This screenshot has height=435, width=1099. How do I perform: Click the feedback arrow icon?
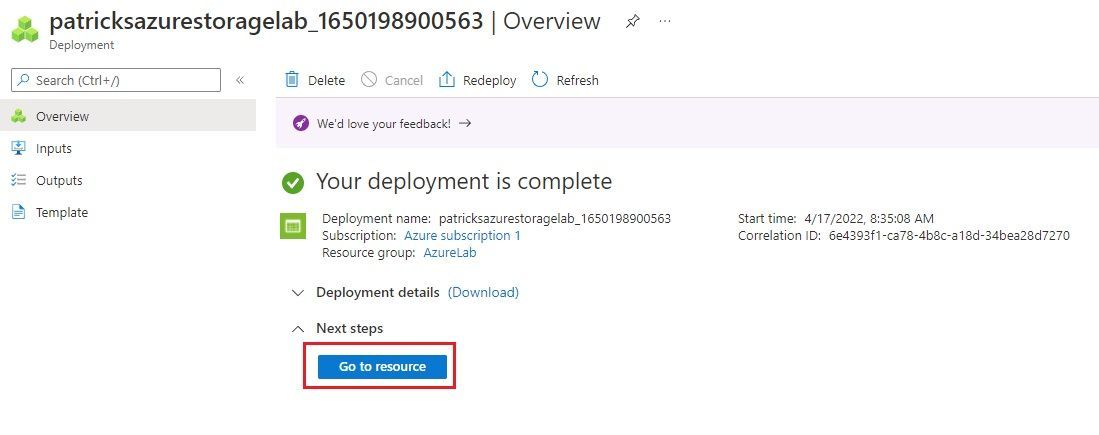tap(465, 123)
